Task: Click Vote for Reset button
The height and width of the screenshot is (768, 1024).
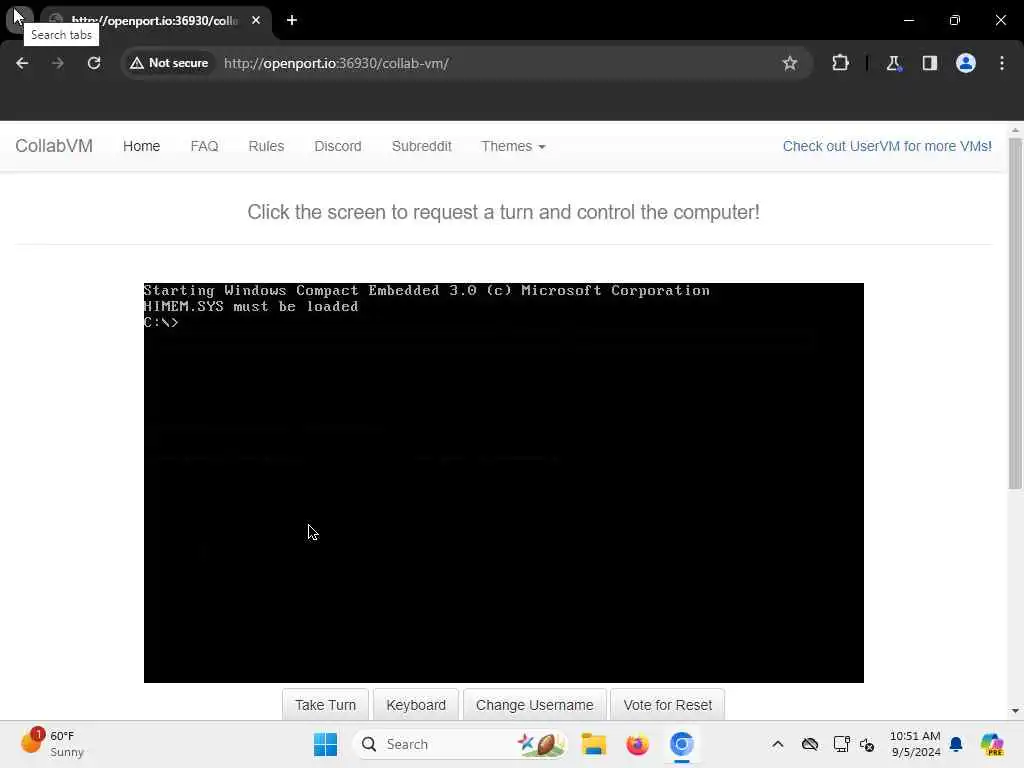Action: [667, 705]
